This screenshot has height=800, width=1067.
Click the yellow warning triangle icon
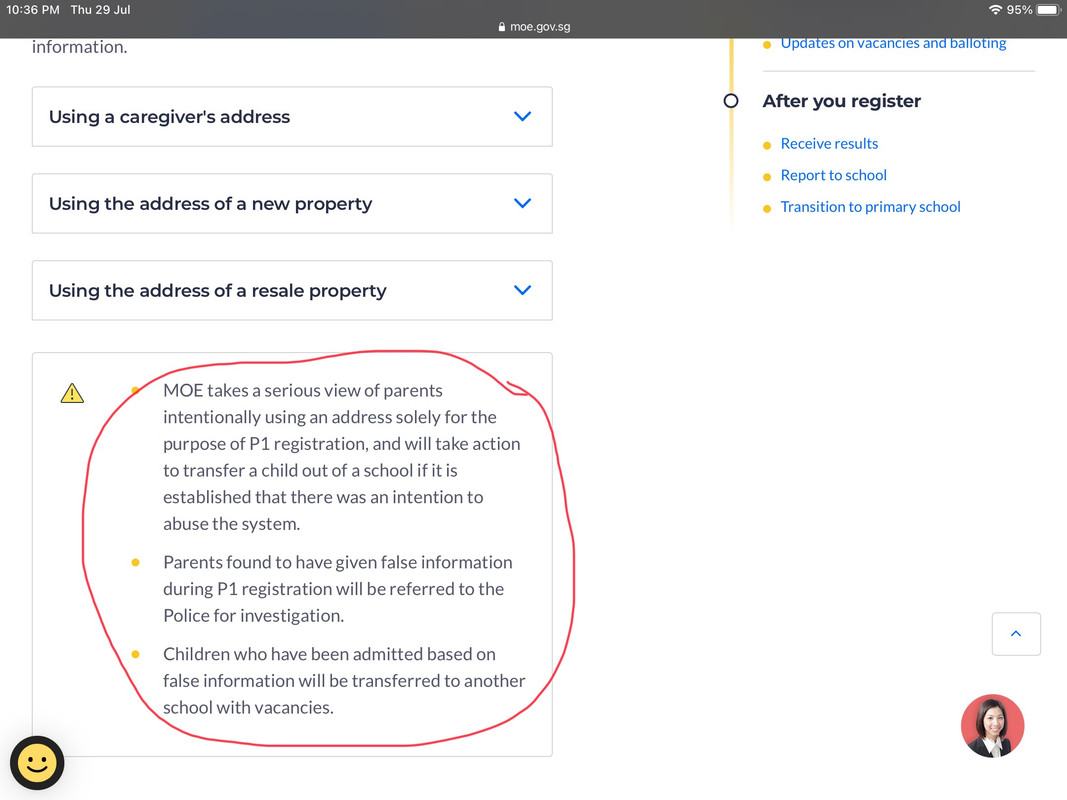tap(72, 393)
